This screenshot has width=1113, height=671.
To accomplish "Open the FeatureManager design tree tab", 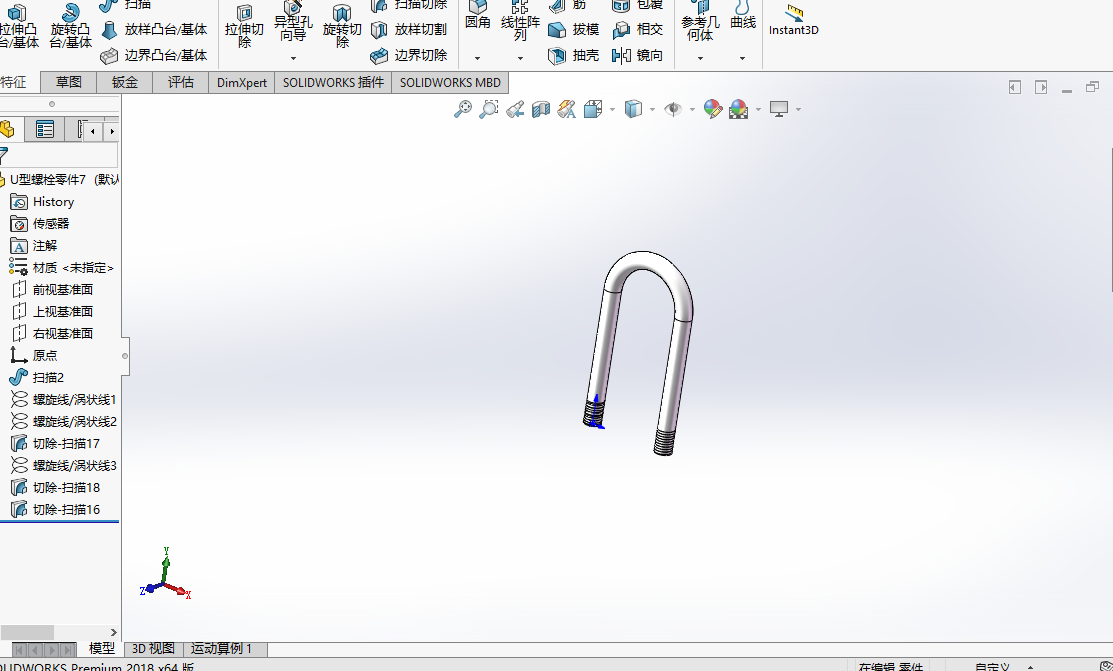I will [x=9, y=129].
